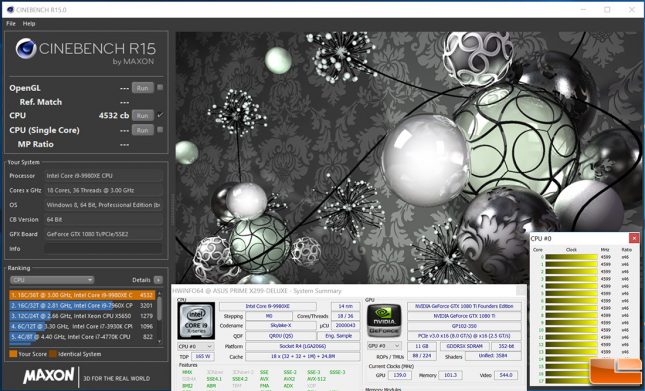Image resolution: width=645 pixels, height=391 pixels.
Task: Click the 11 GB memory size field
Action: (x=422, y=346)
